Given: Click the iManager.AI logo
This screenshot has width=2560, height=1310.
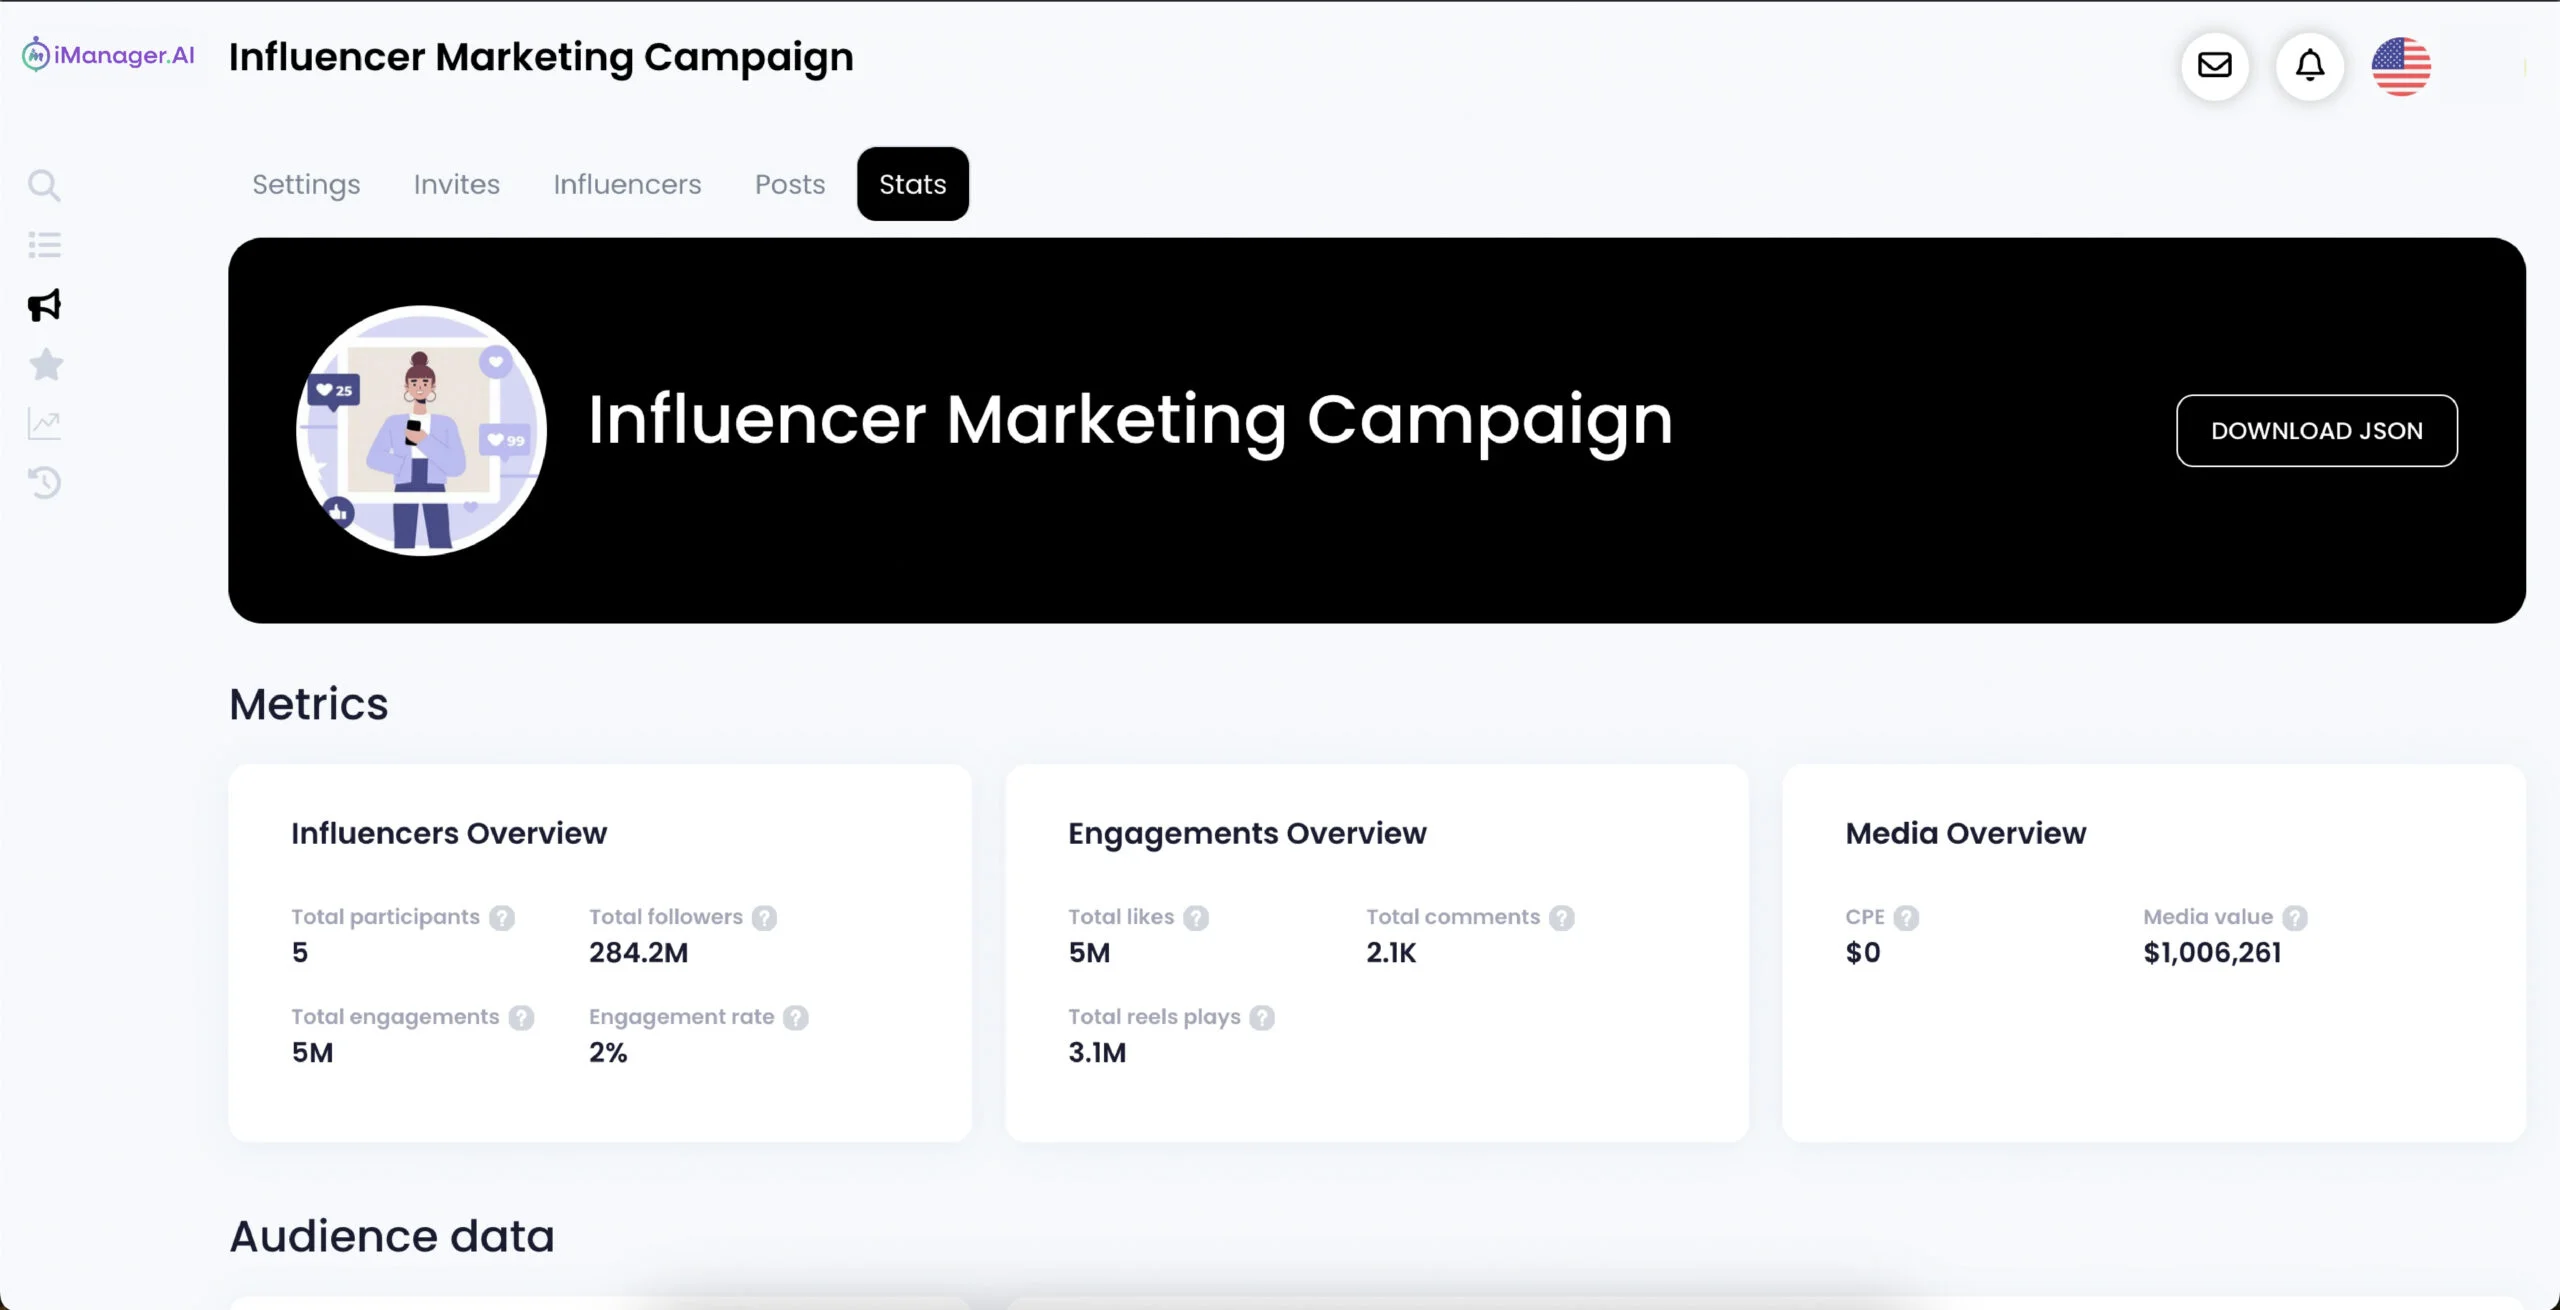Looking at the screenshot, I should (x=109, y=55).
